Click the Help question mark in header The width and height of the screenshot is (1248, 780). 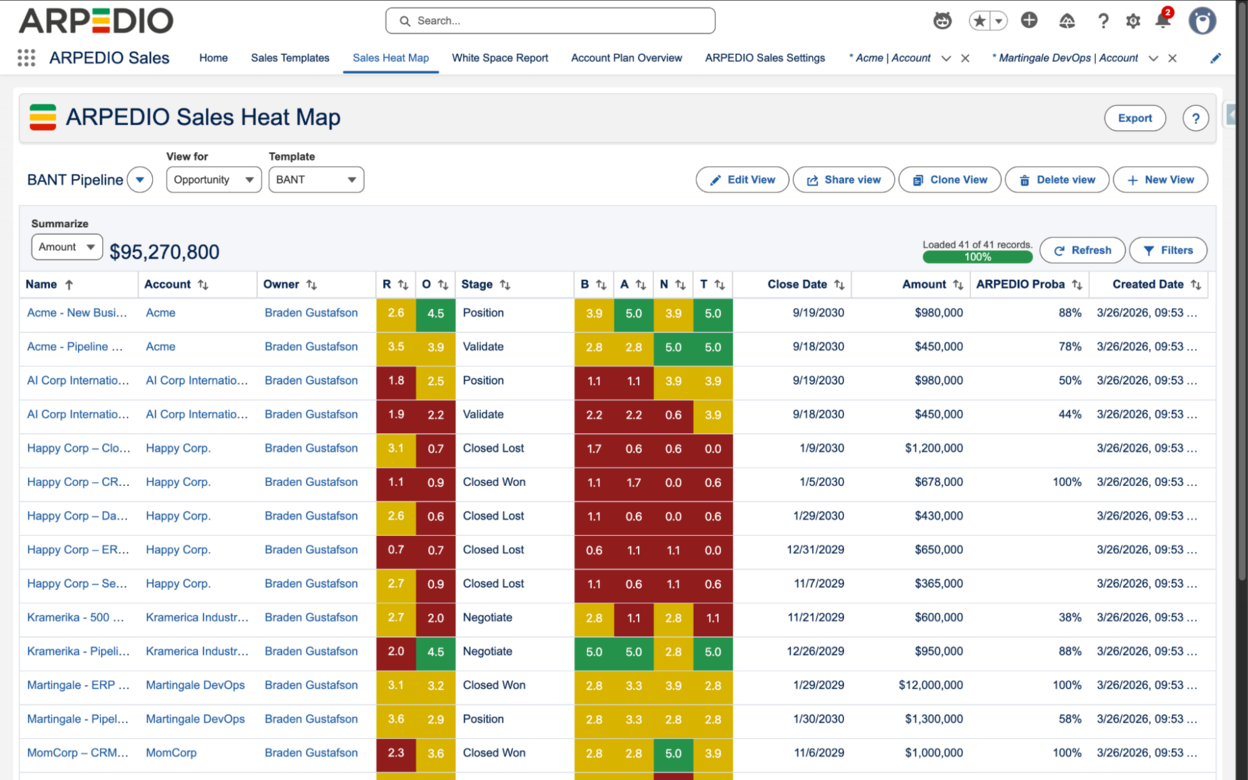click(1103, 21)
